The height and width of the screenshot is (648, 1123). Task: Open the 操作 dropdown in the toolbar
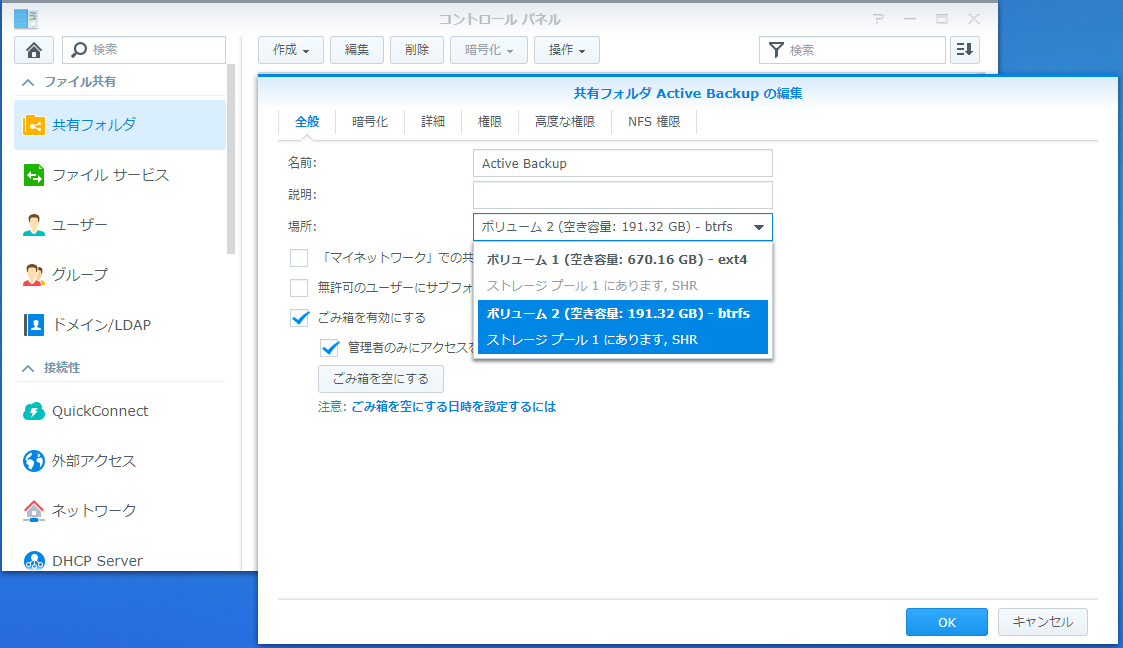tap(567, 49)
